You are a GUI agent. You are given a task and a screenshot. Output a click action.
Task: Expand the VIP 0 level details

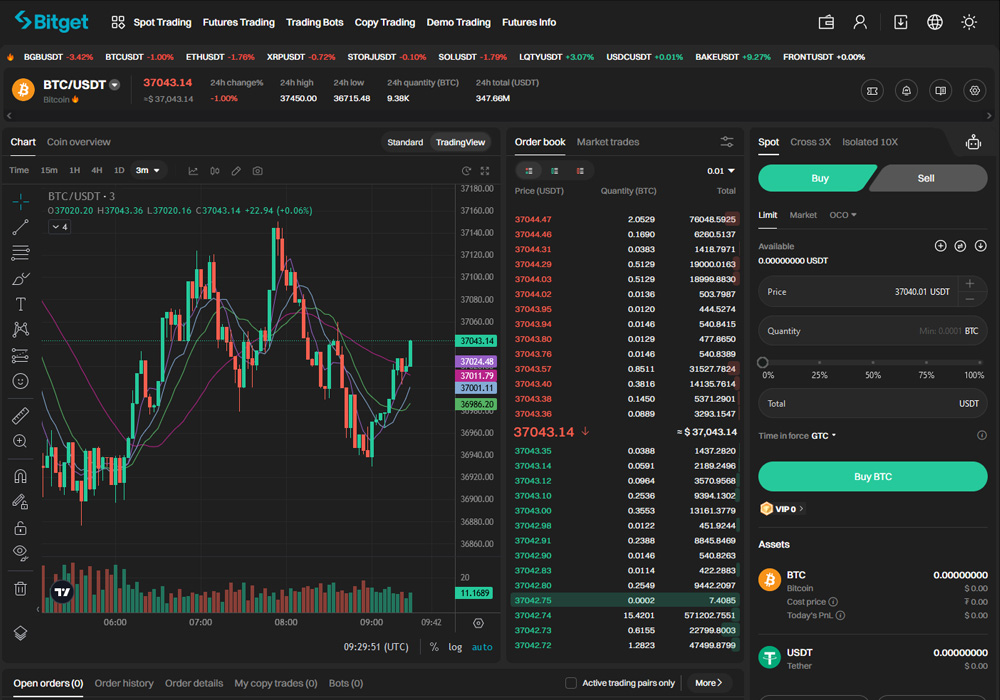click(783, 509)
